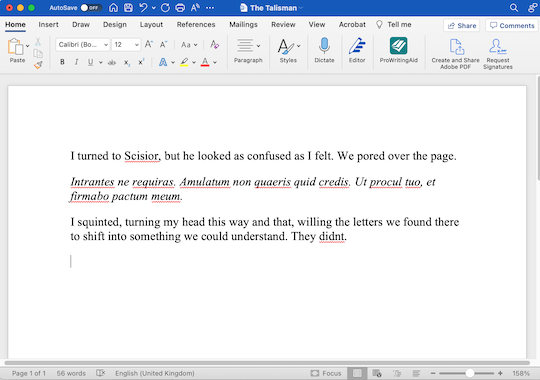Zoom out with the minus button

click(433, 373)
